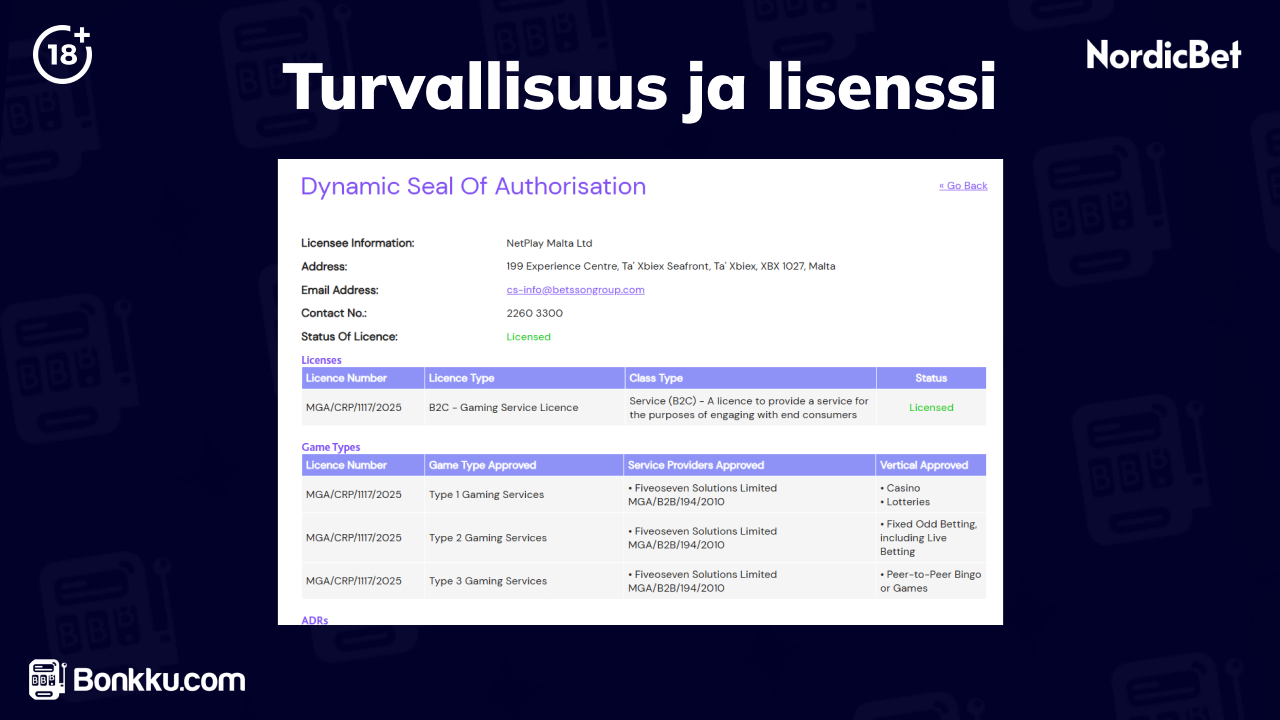Click the Peer-to-Peer Bingo or Games cell
1280x720 pixels.
pos(930,581)
